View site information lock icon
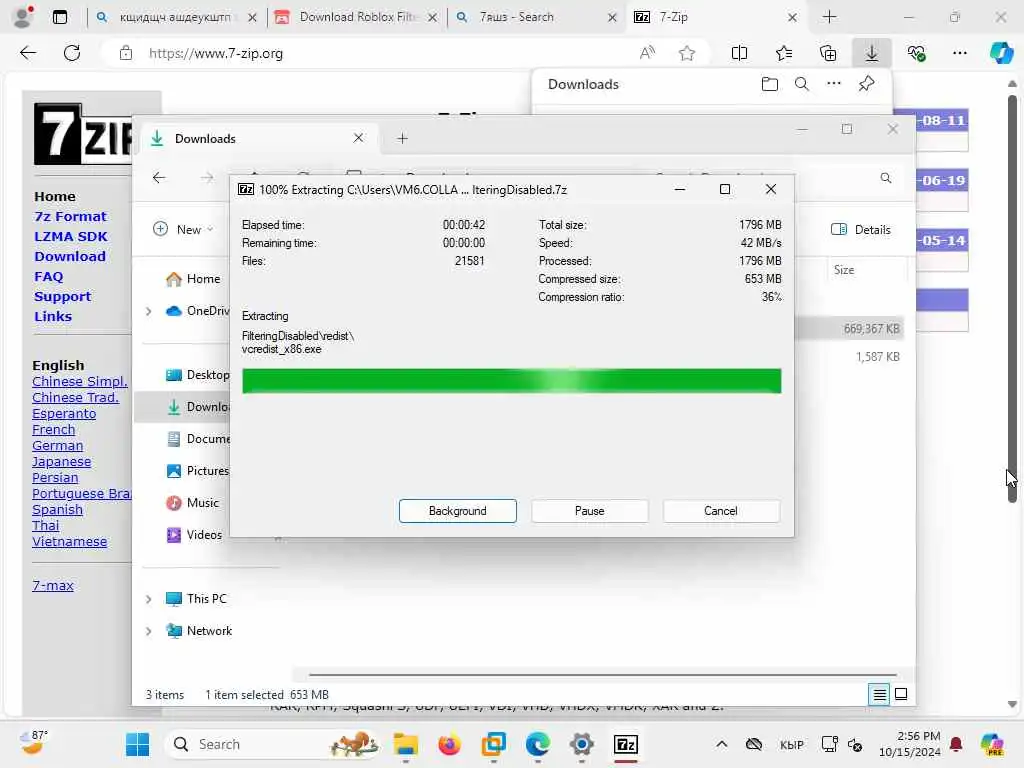This screenshot has width=1024, height=768. coord(126,53)
